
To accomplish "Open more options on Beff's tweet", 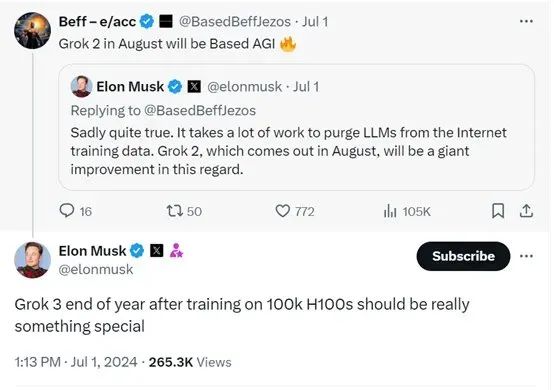I will pos(526,21).
